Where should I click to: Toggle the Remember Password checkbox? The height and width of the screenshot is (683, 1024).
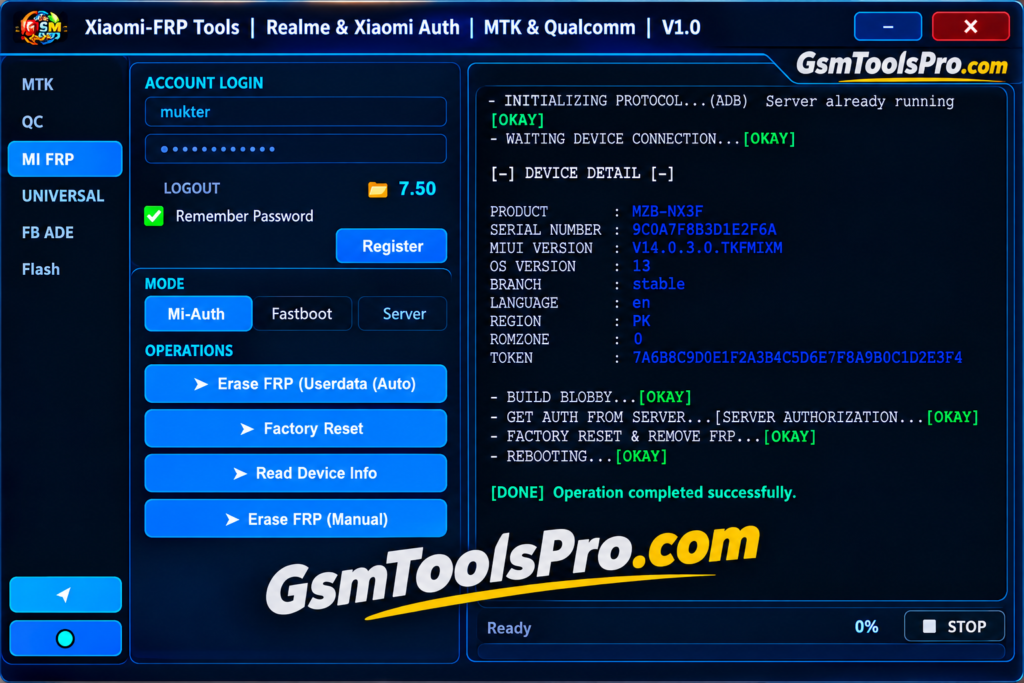coord(154,216)
